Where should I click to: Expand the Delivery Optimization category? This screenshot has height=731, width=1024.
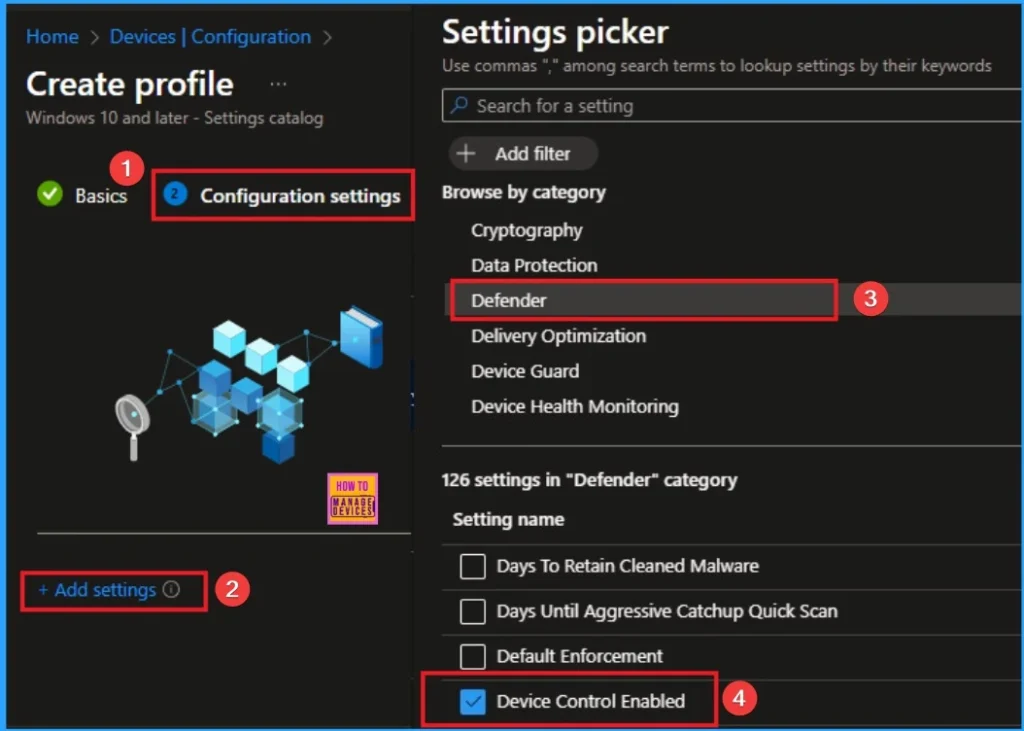tap(557, 336)
